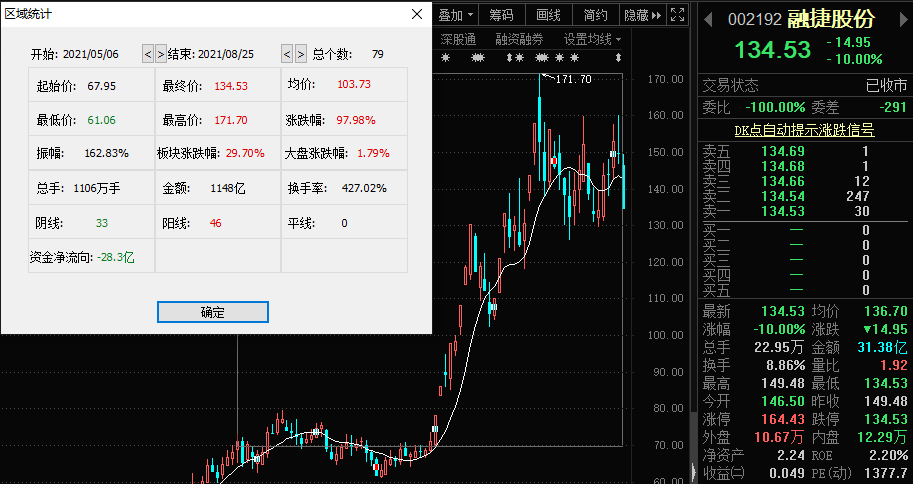Click 涨停 price 164.43

click(783, 419)
